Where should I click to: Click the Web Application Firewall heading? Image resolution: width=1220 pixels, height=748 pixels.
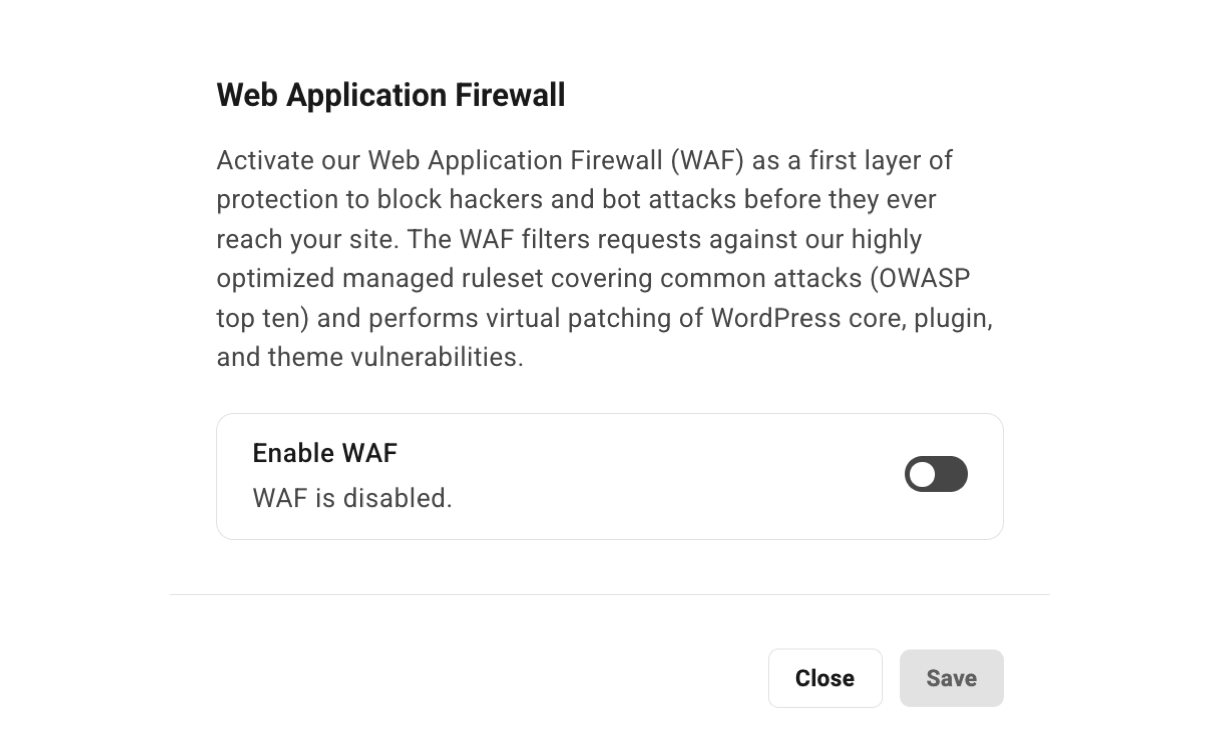tap(390, 95)
